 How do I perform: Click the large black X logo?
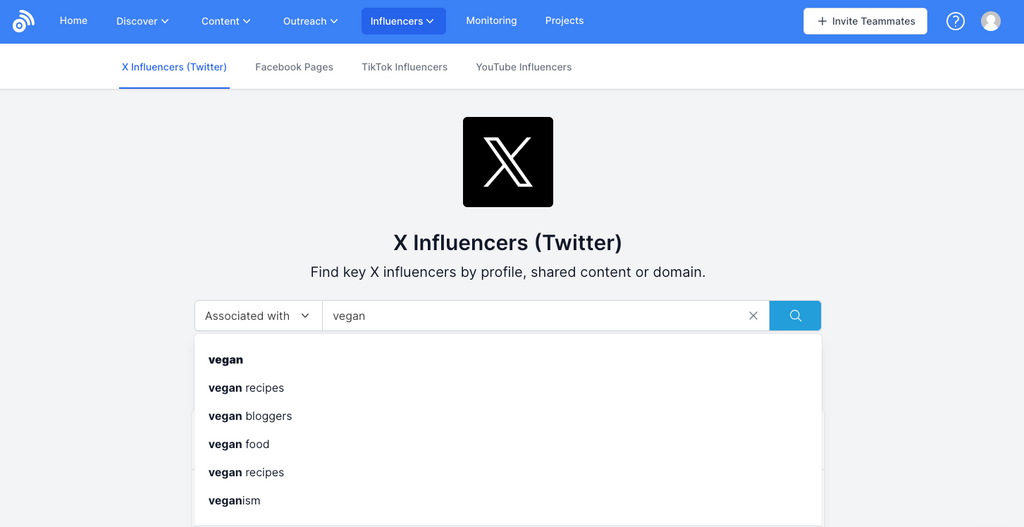tap(508, 162)
